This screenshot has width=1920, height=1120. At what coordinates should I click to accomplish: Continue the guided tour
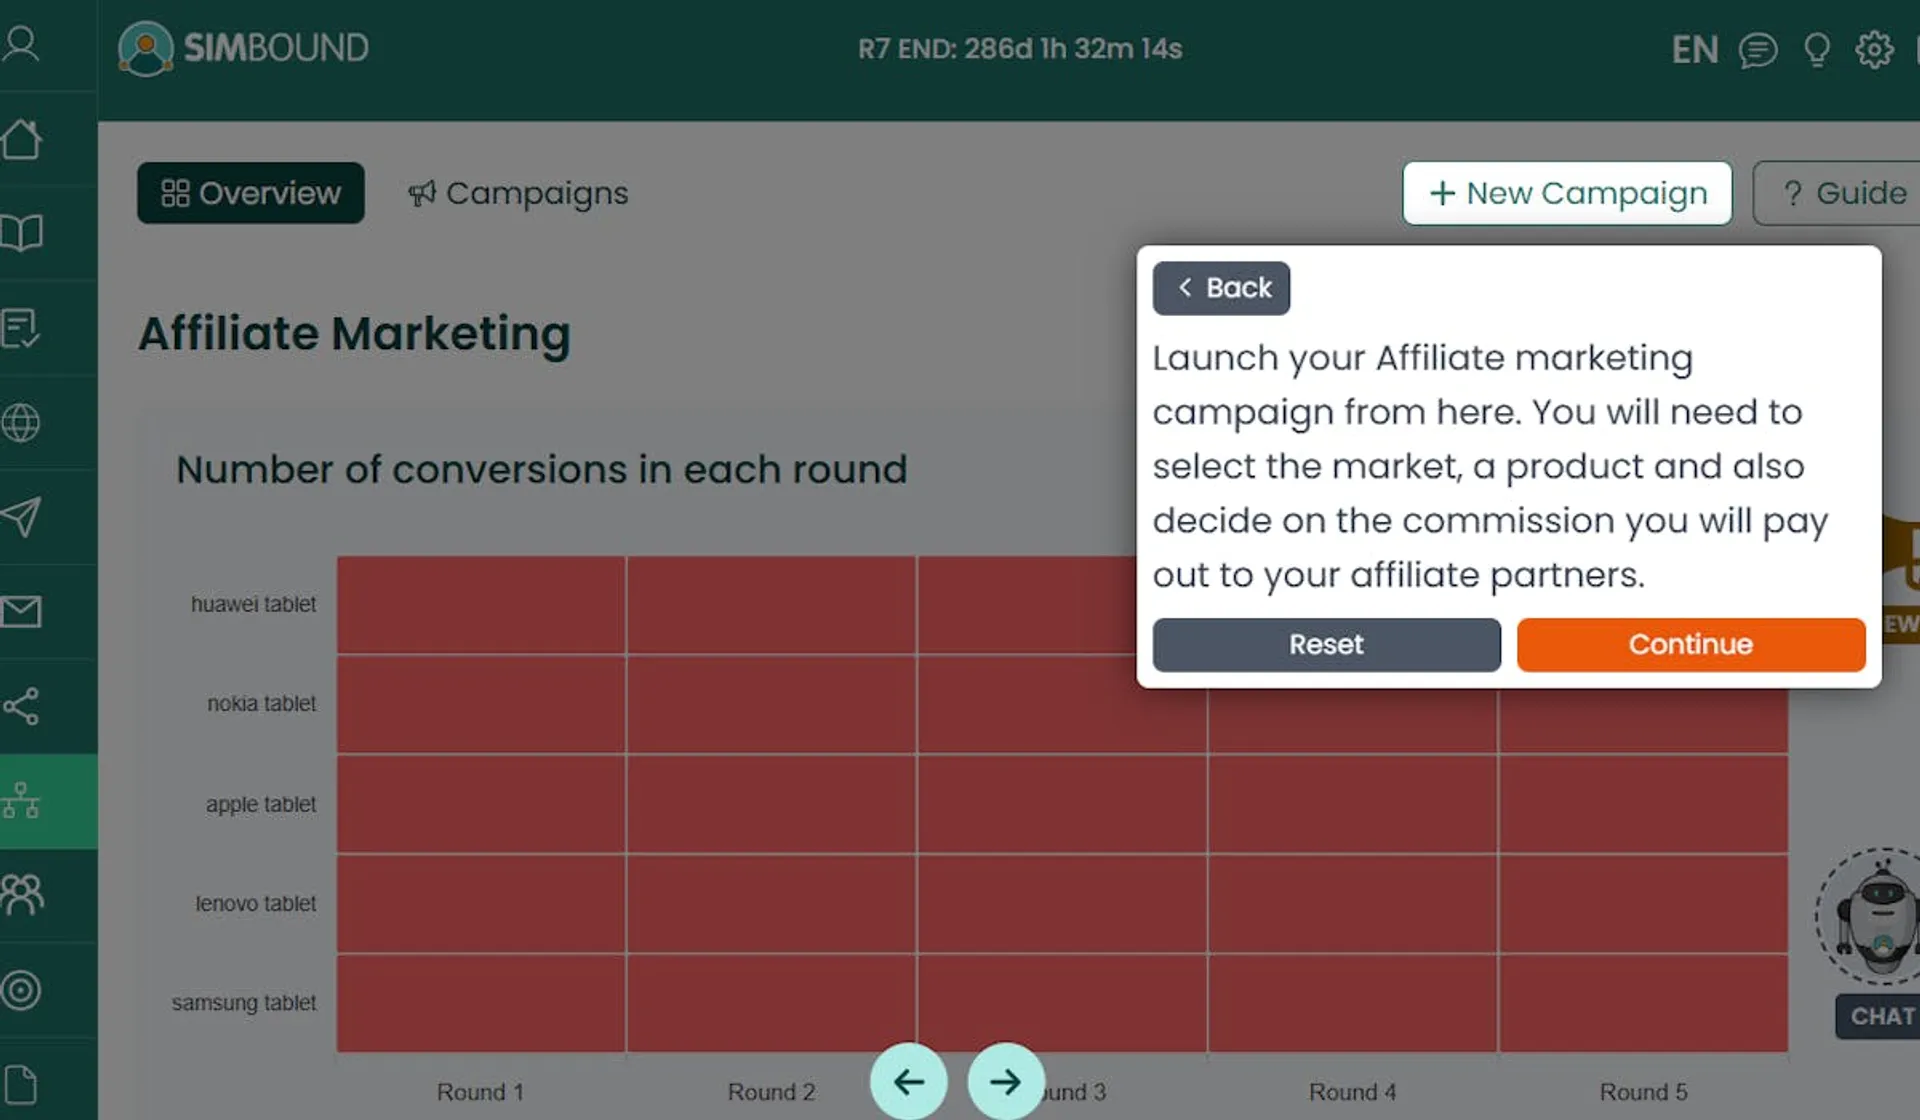[x=1690, y=644]
